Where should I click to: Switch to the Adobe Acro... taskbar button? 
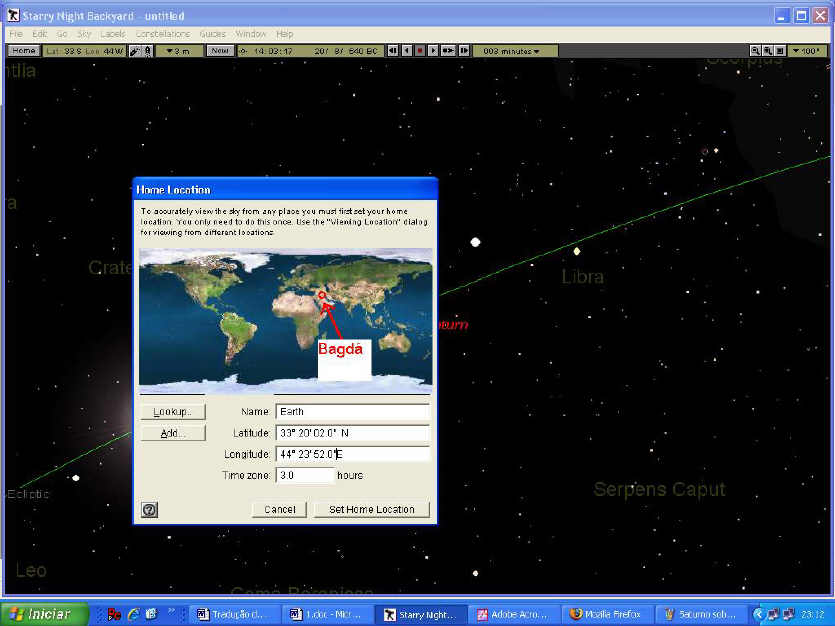pyautogui.click(x=514, y=614)
